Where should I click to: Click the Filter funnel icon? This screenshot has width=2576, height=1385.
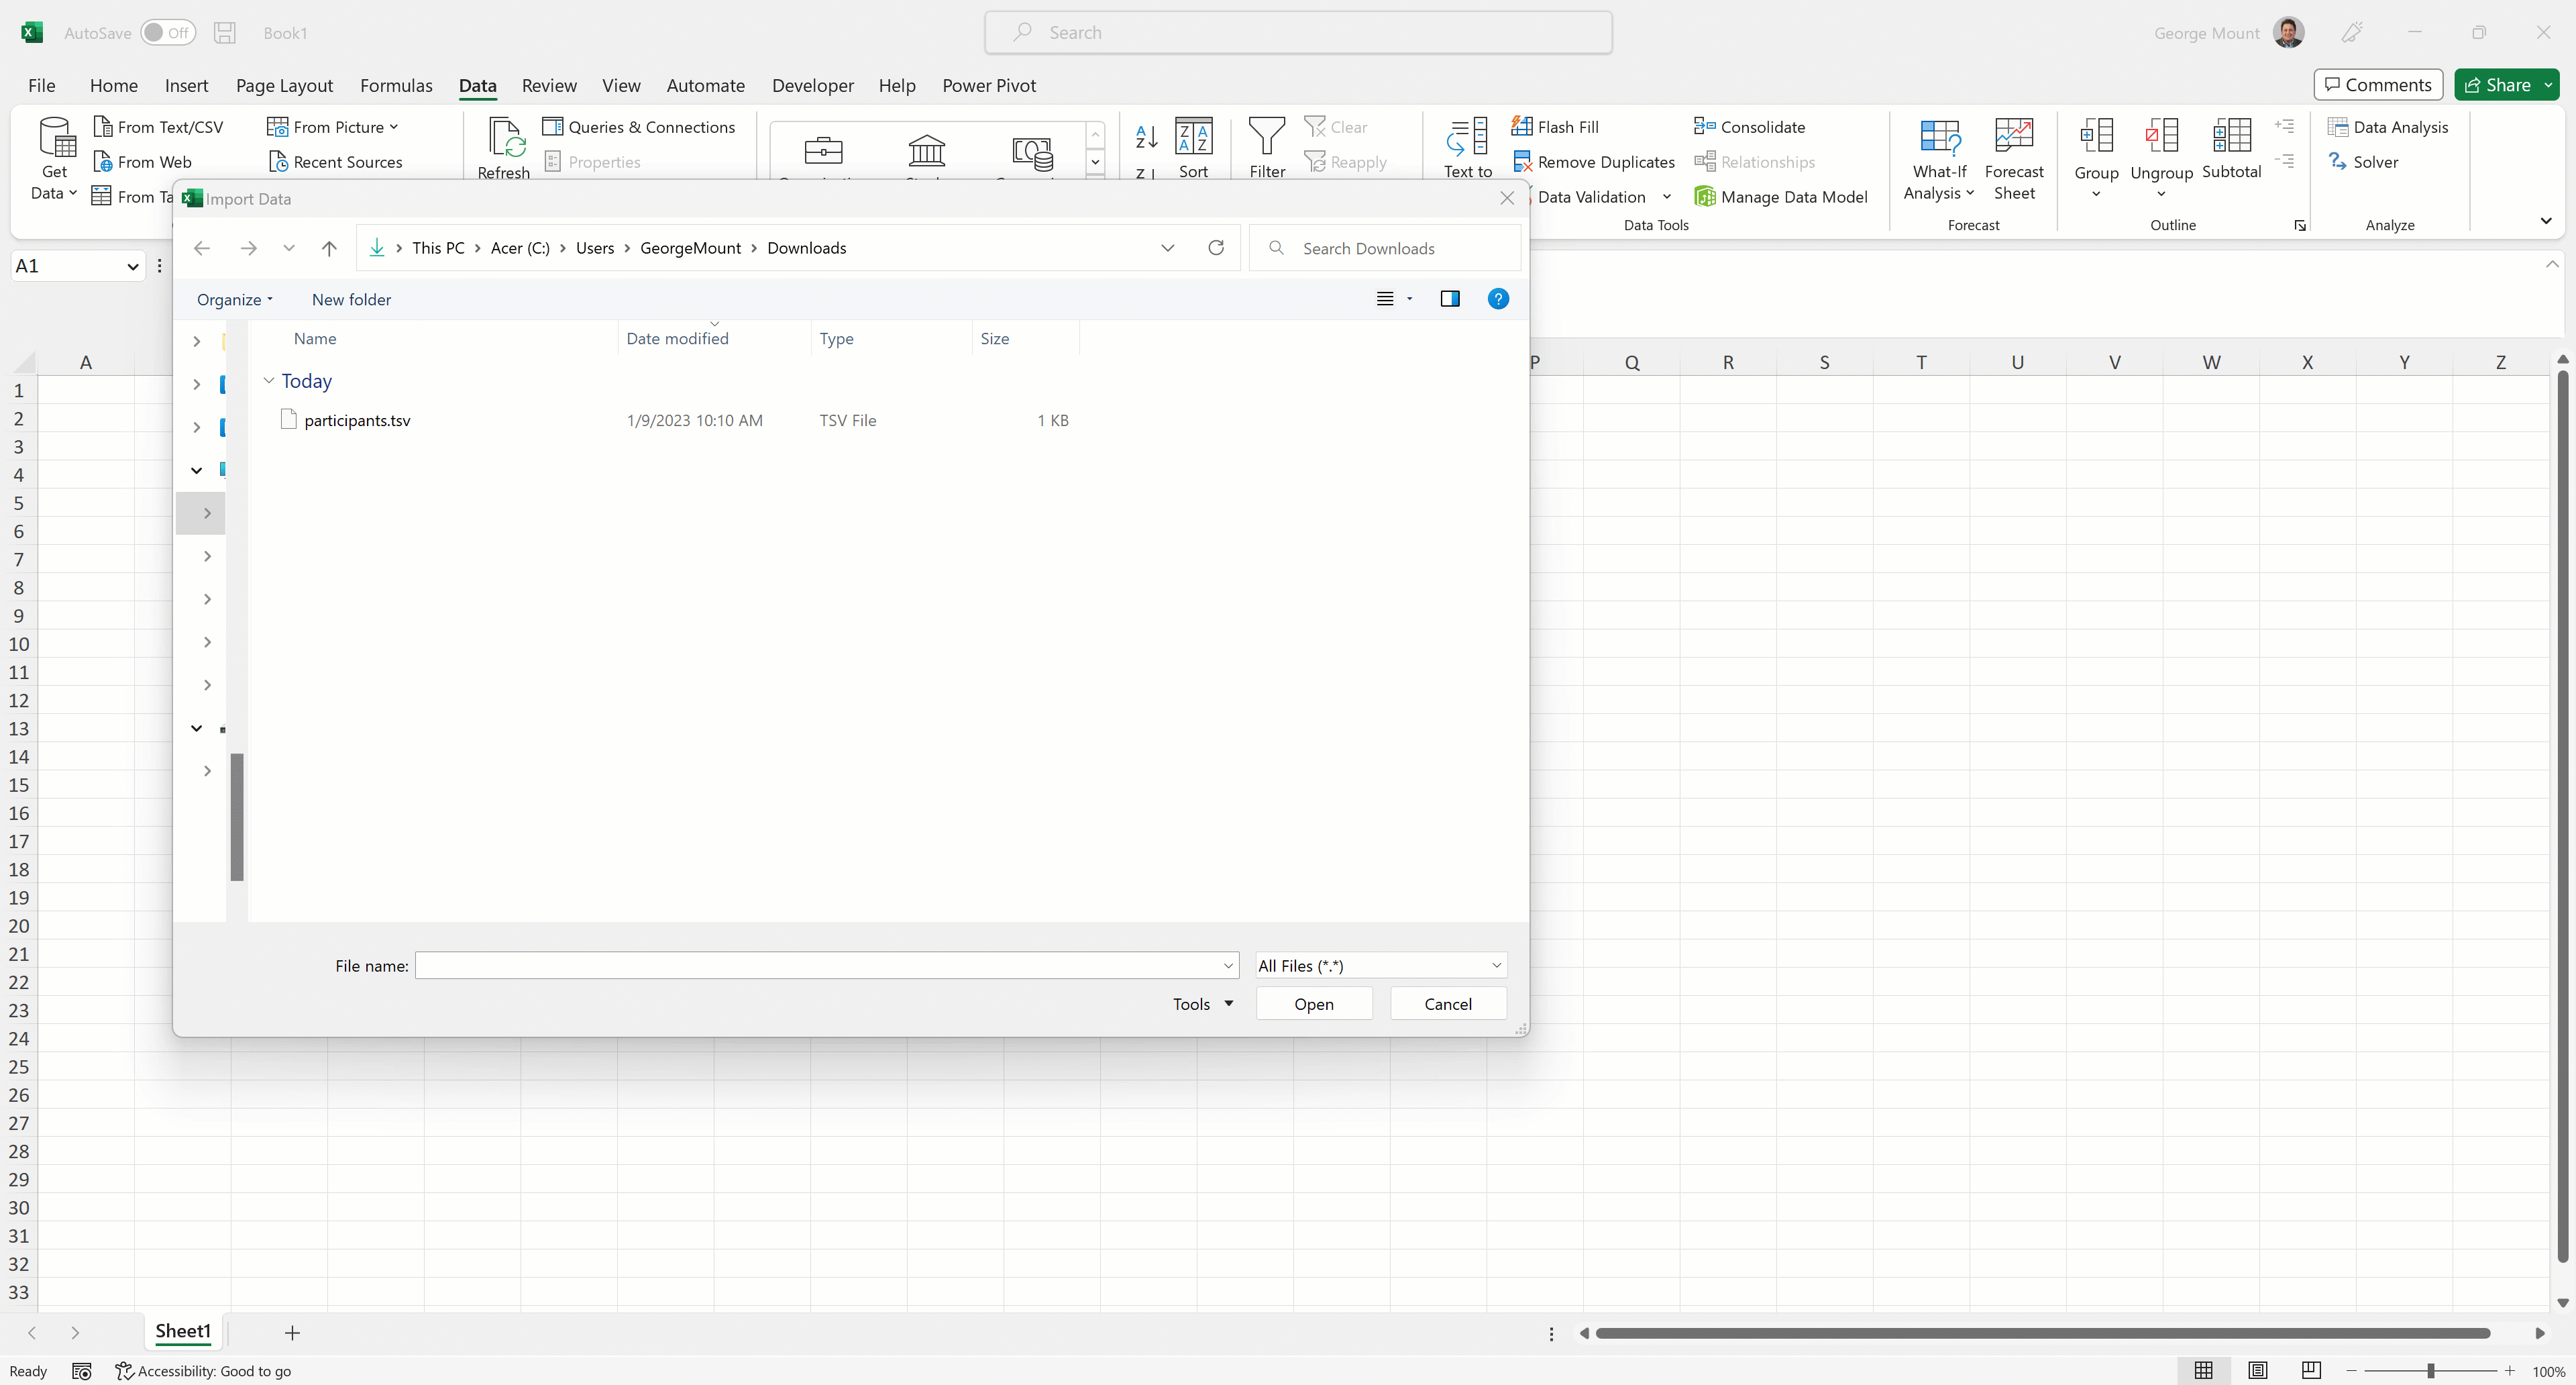(1266, 136)
